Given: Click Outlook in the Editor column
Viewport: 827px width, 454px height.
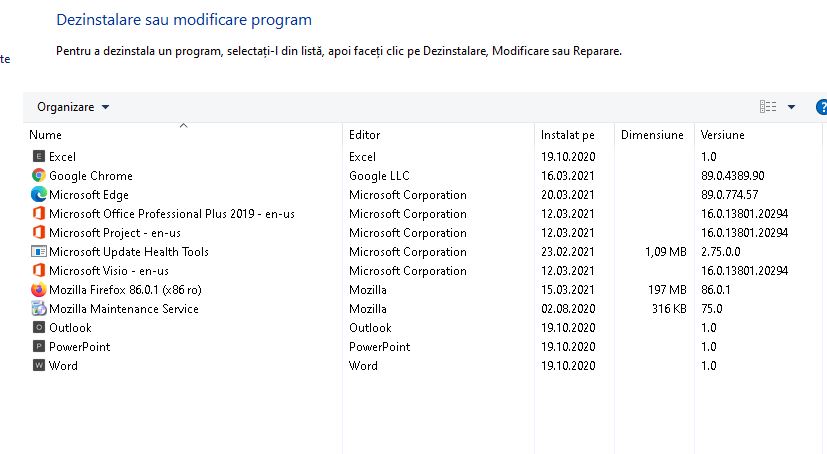Looking at the screenshot, I should coord(370,327).
